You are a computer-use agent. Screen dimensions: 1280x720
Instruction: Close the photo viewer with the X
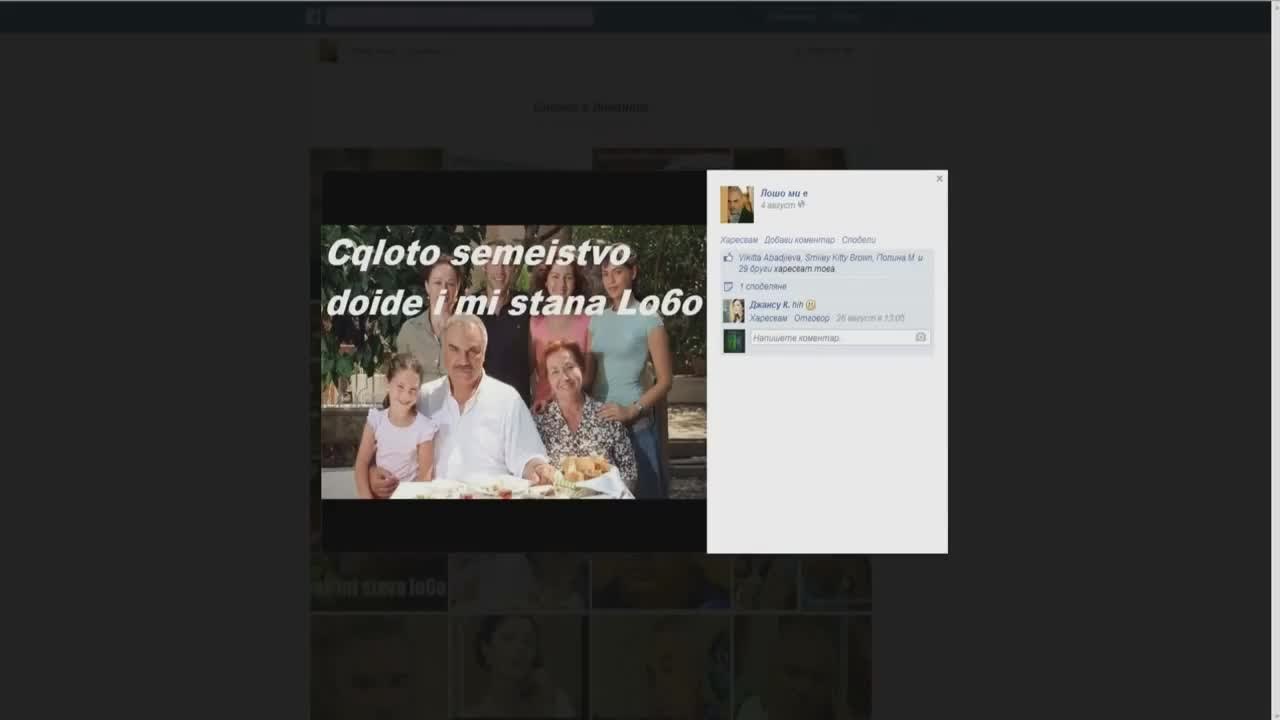[939, 179]
